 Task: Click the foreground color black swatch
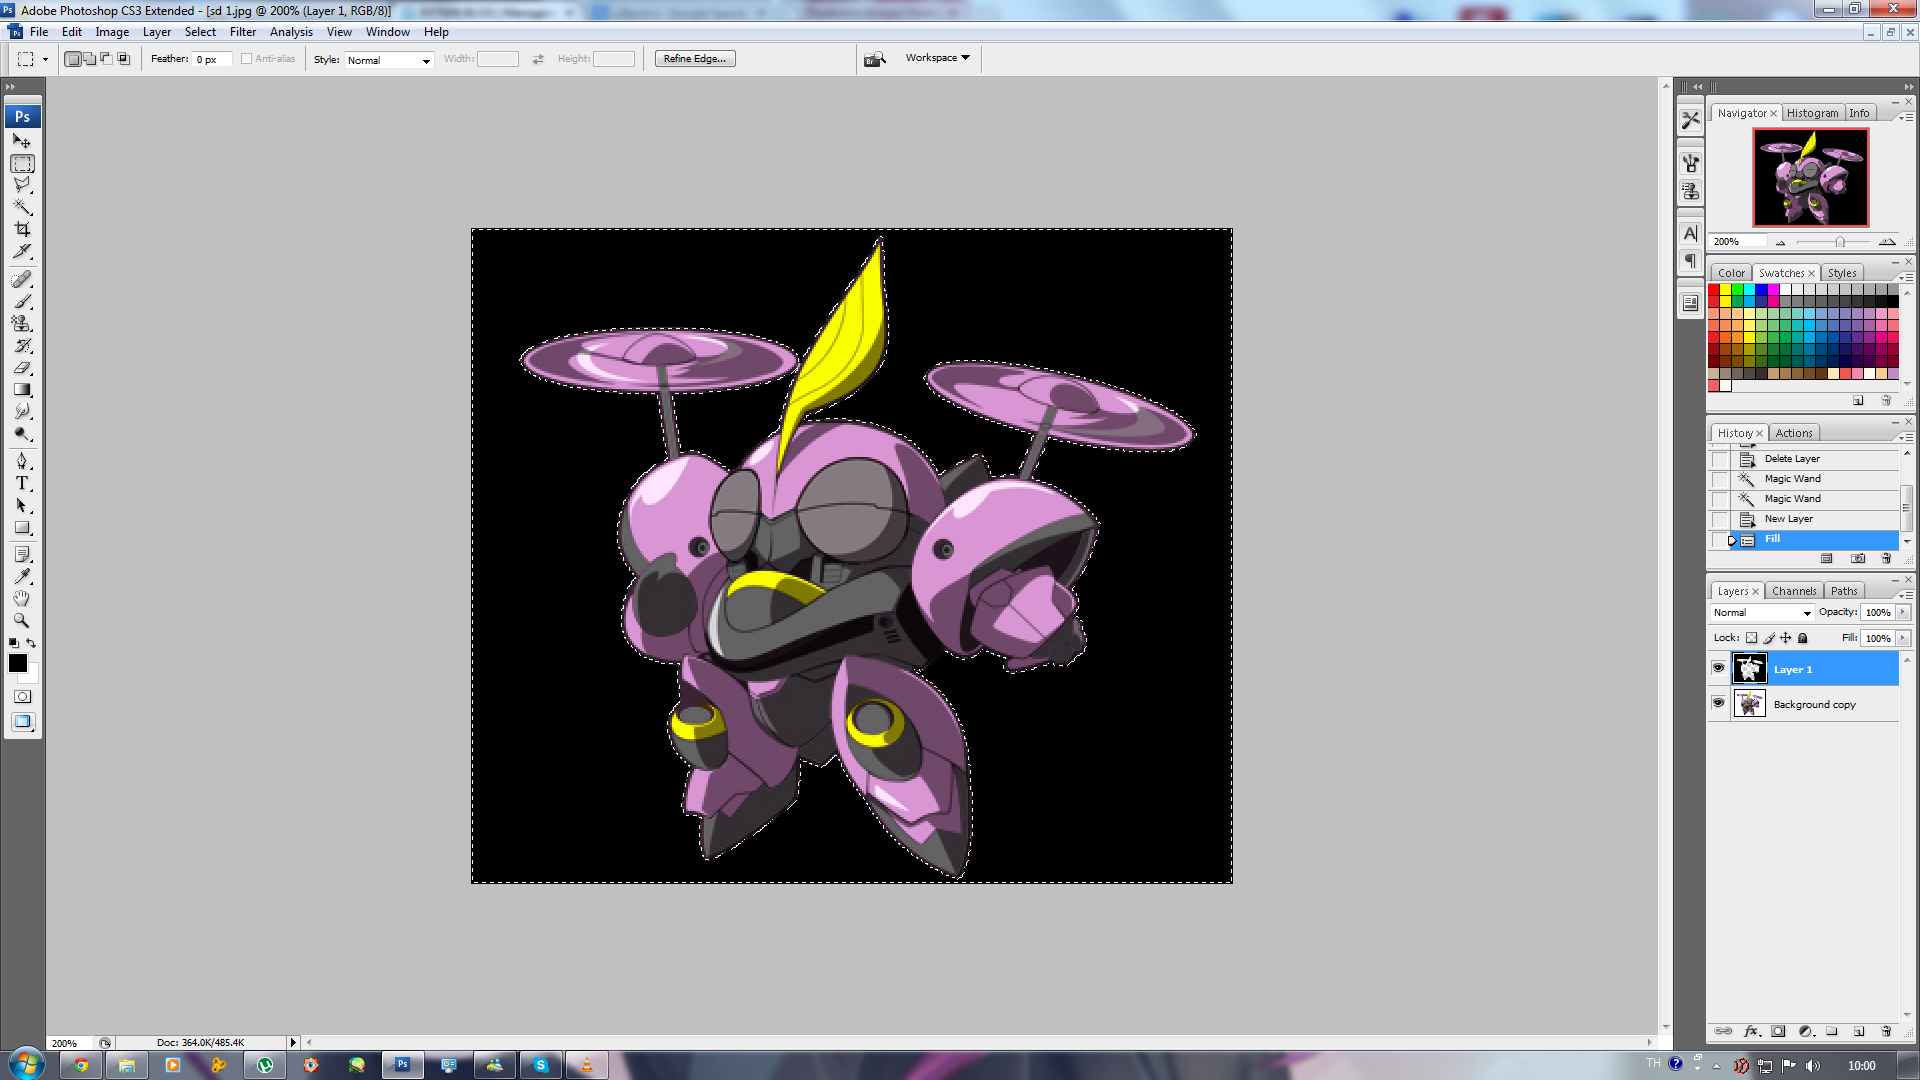(x=18, y=663)
